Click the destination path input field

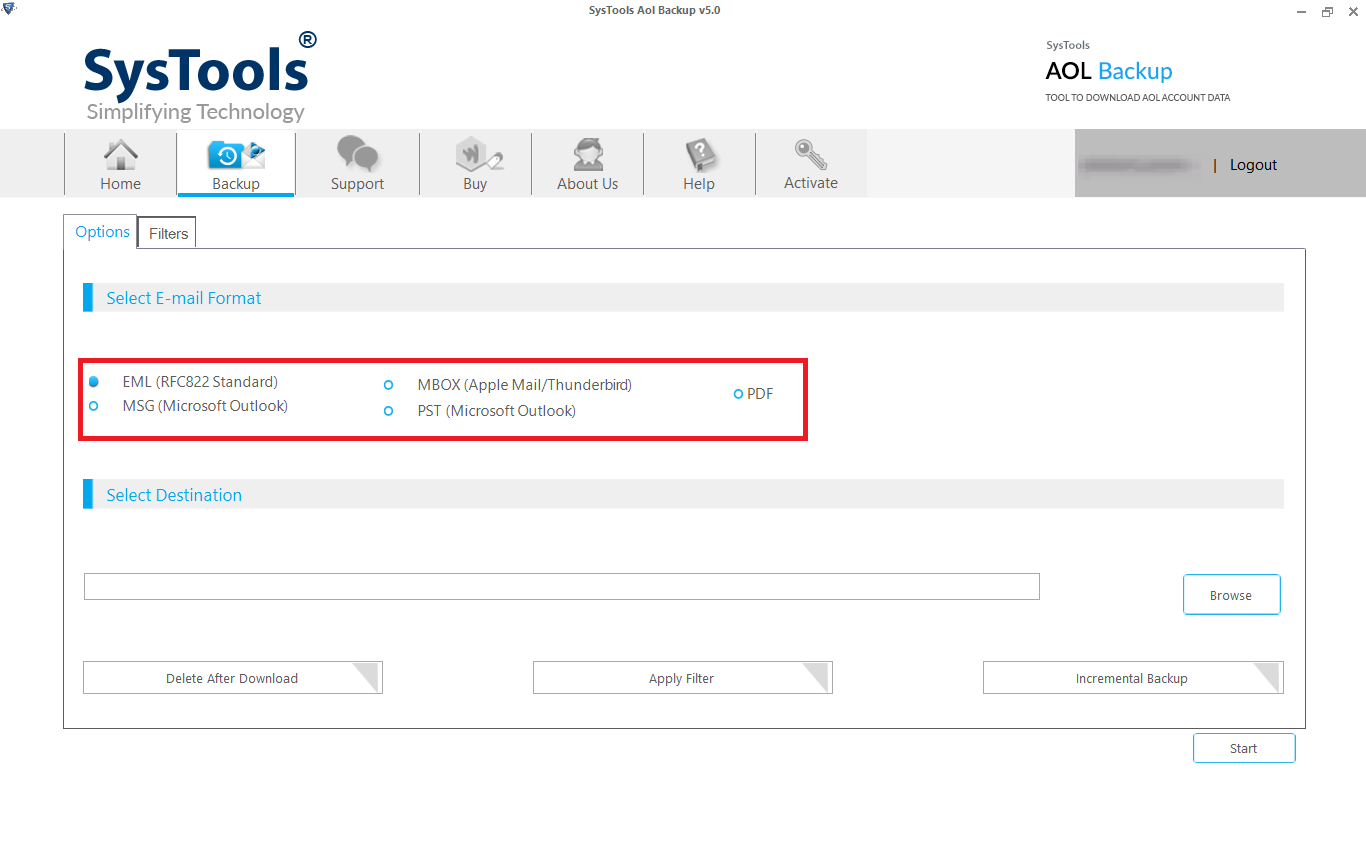[562, 587]
